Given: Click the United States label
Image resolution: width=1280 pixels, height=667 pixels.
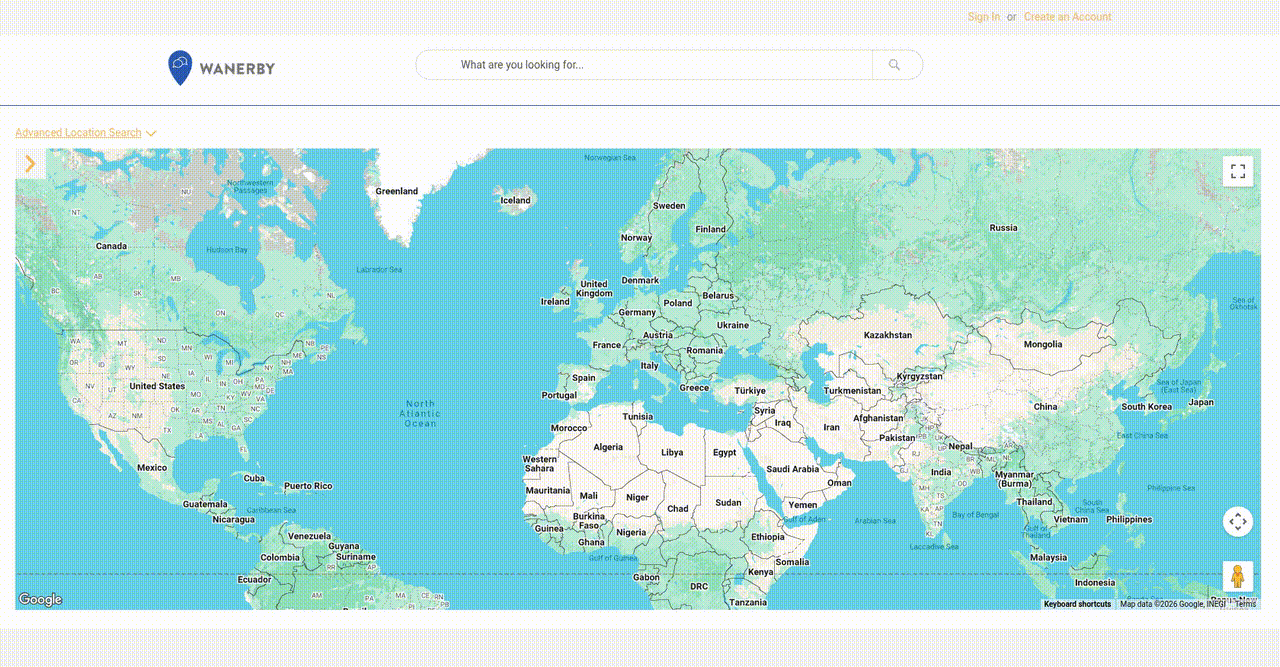Looking at the screenshot, I should [x=157, y=386].
